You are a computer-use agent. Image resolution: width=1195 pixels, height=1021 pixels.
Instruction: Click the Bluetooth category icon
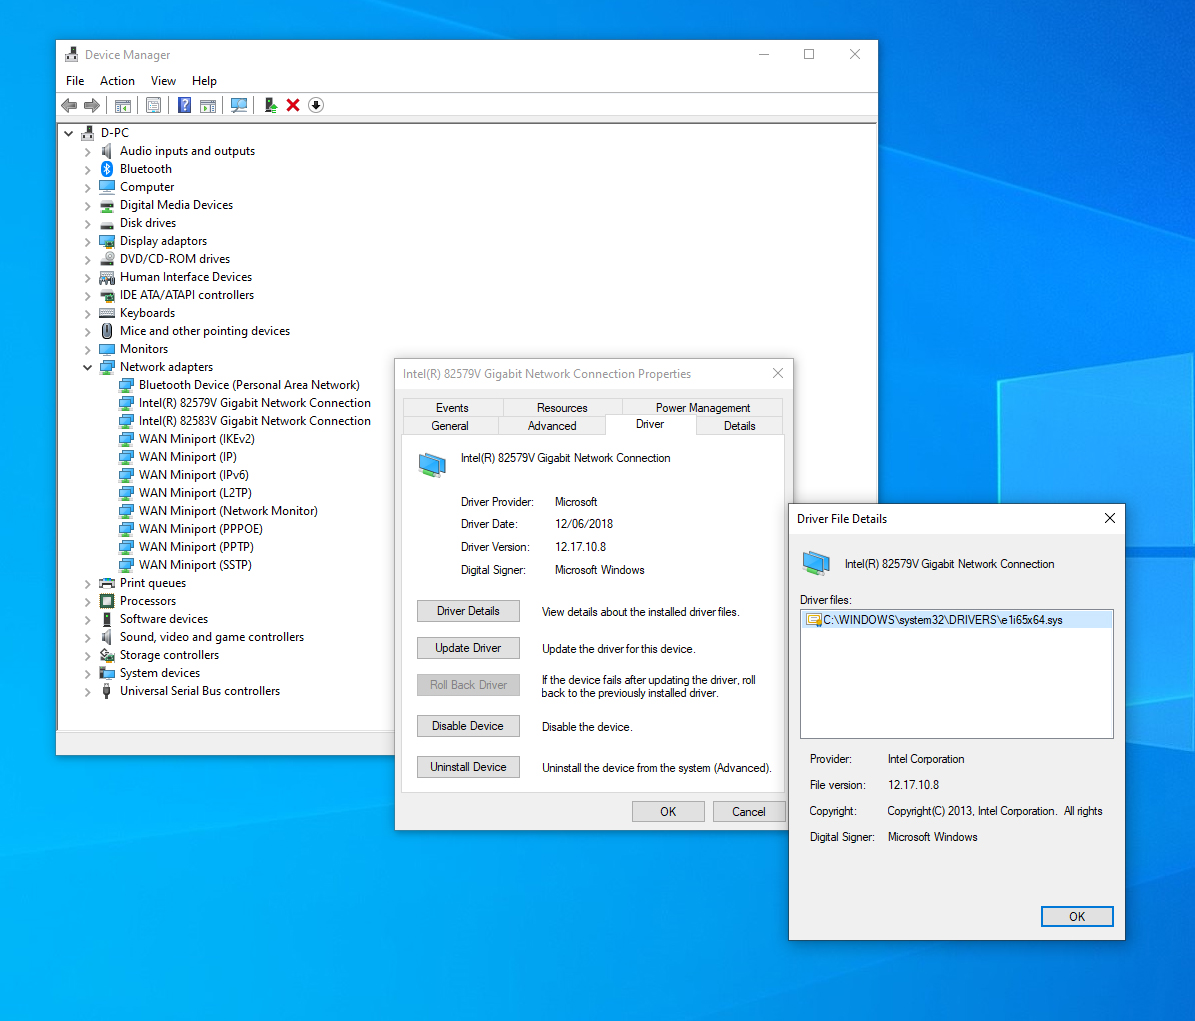tap(107, 169)
